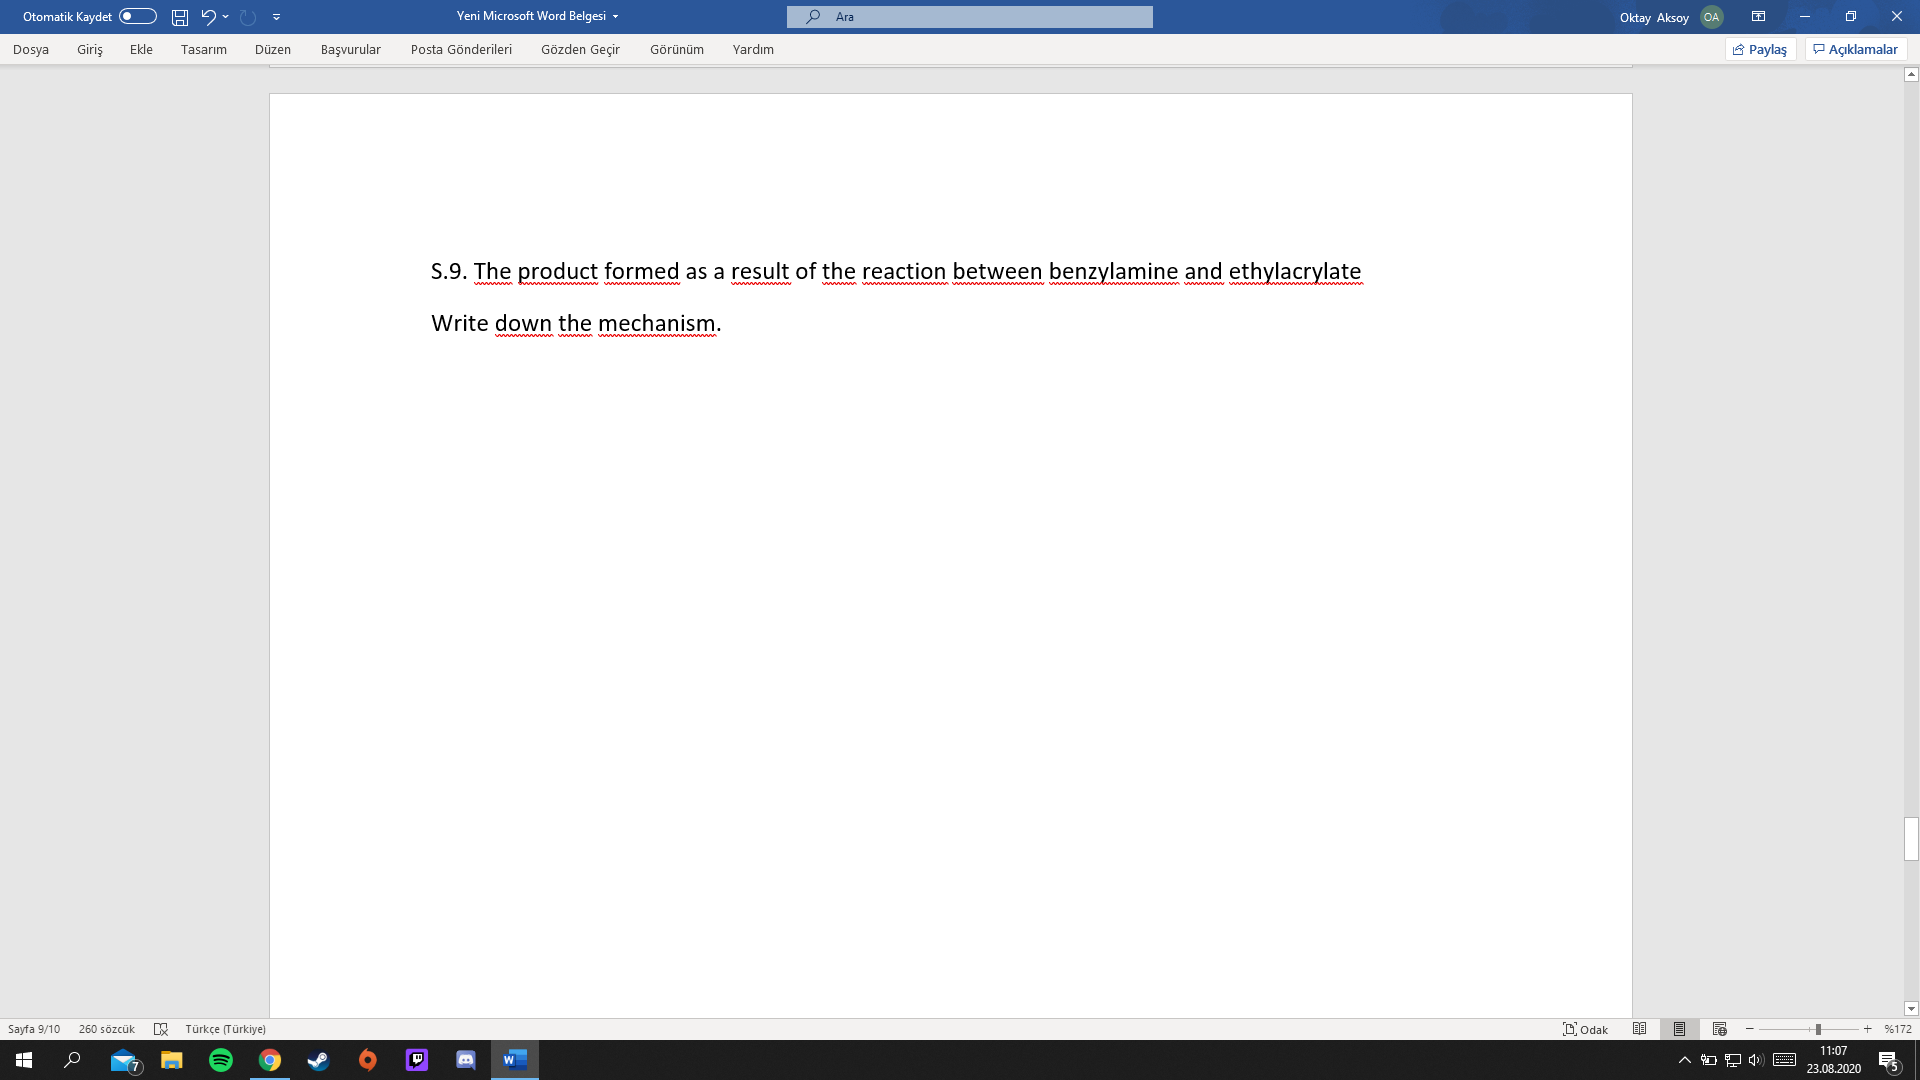
Task: Open File Explorer from taskbar
Action: tap(172, 1060)
